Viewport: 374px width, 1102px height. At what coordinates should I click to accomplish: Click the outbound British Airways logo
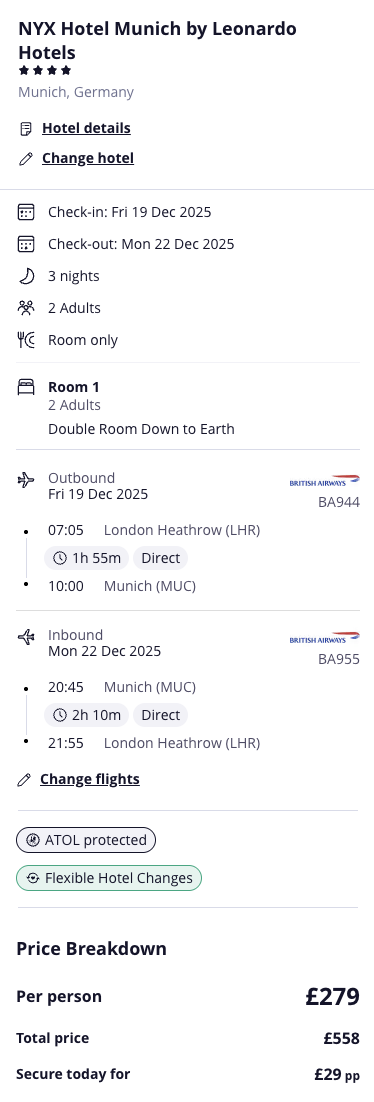click(325, 481)
